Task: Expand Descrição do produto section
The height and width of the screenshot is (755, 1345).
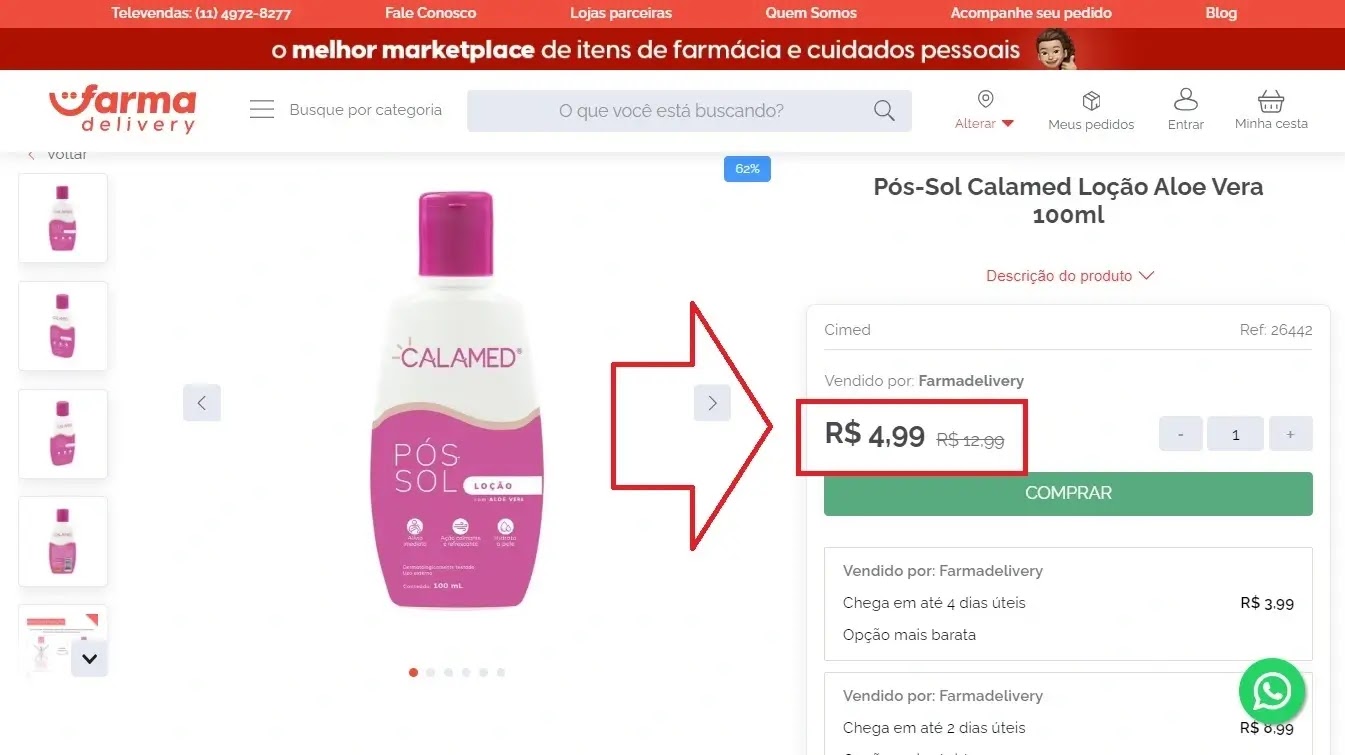Action: point(1070,275)
